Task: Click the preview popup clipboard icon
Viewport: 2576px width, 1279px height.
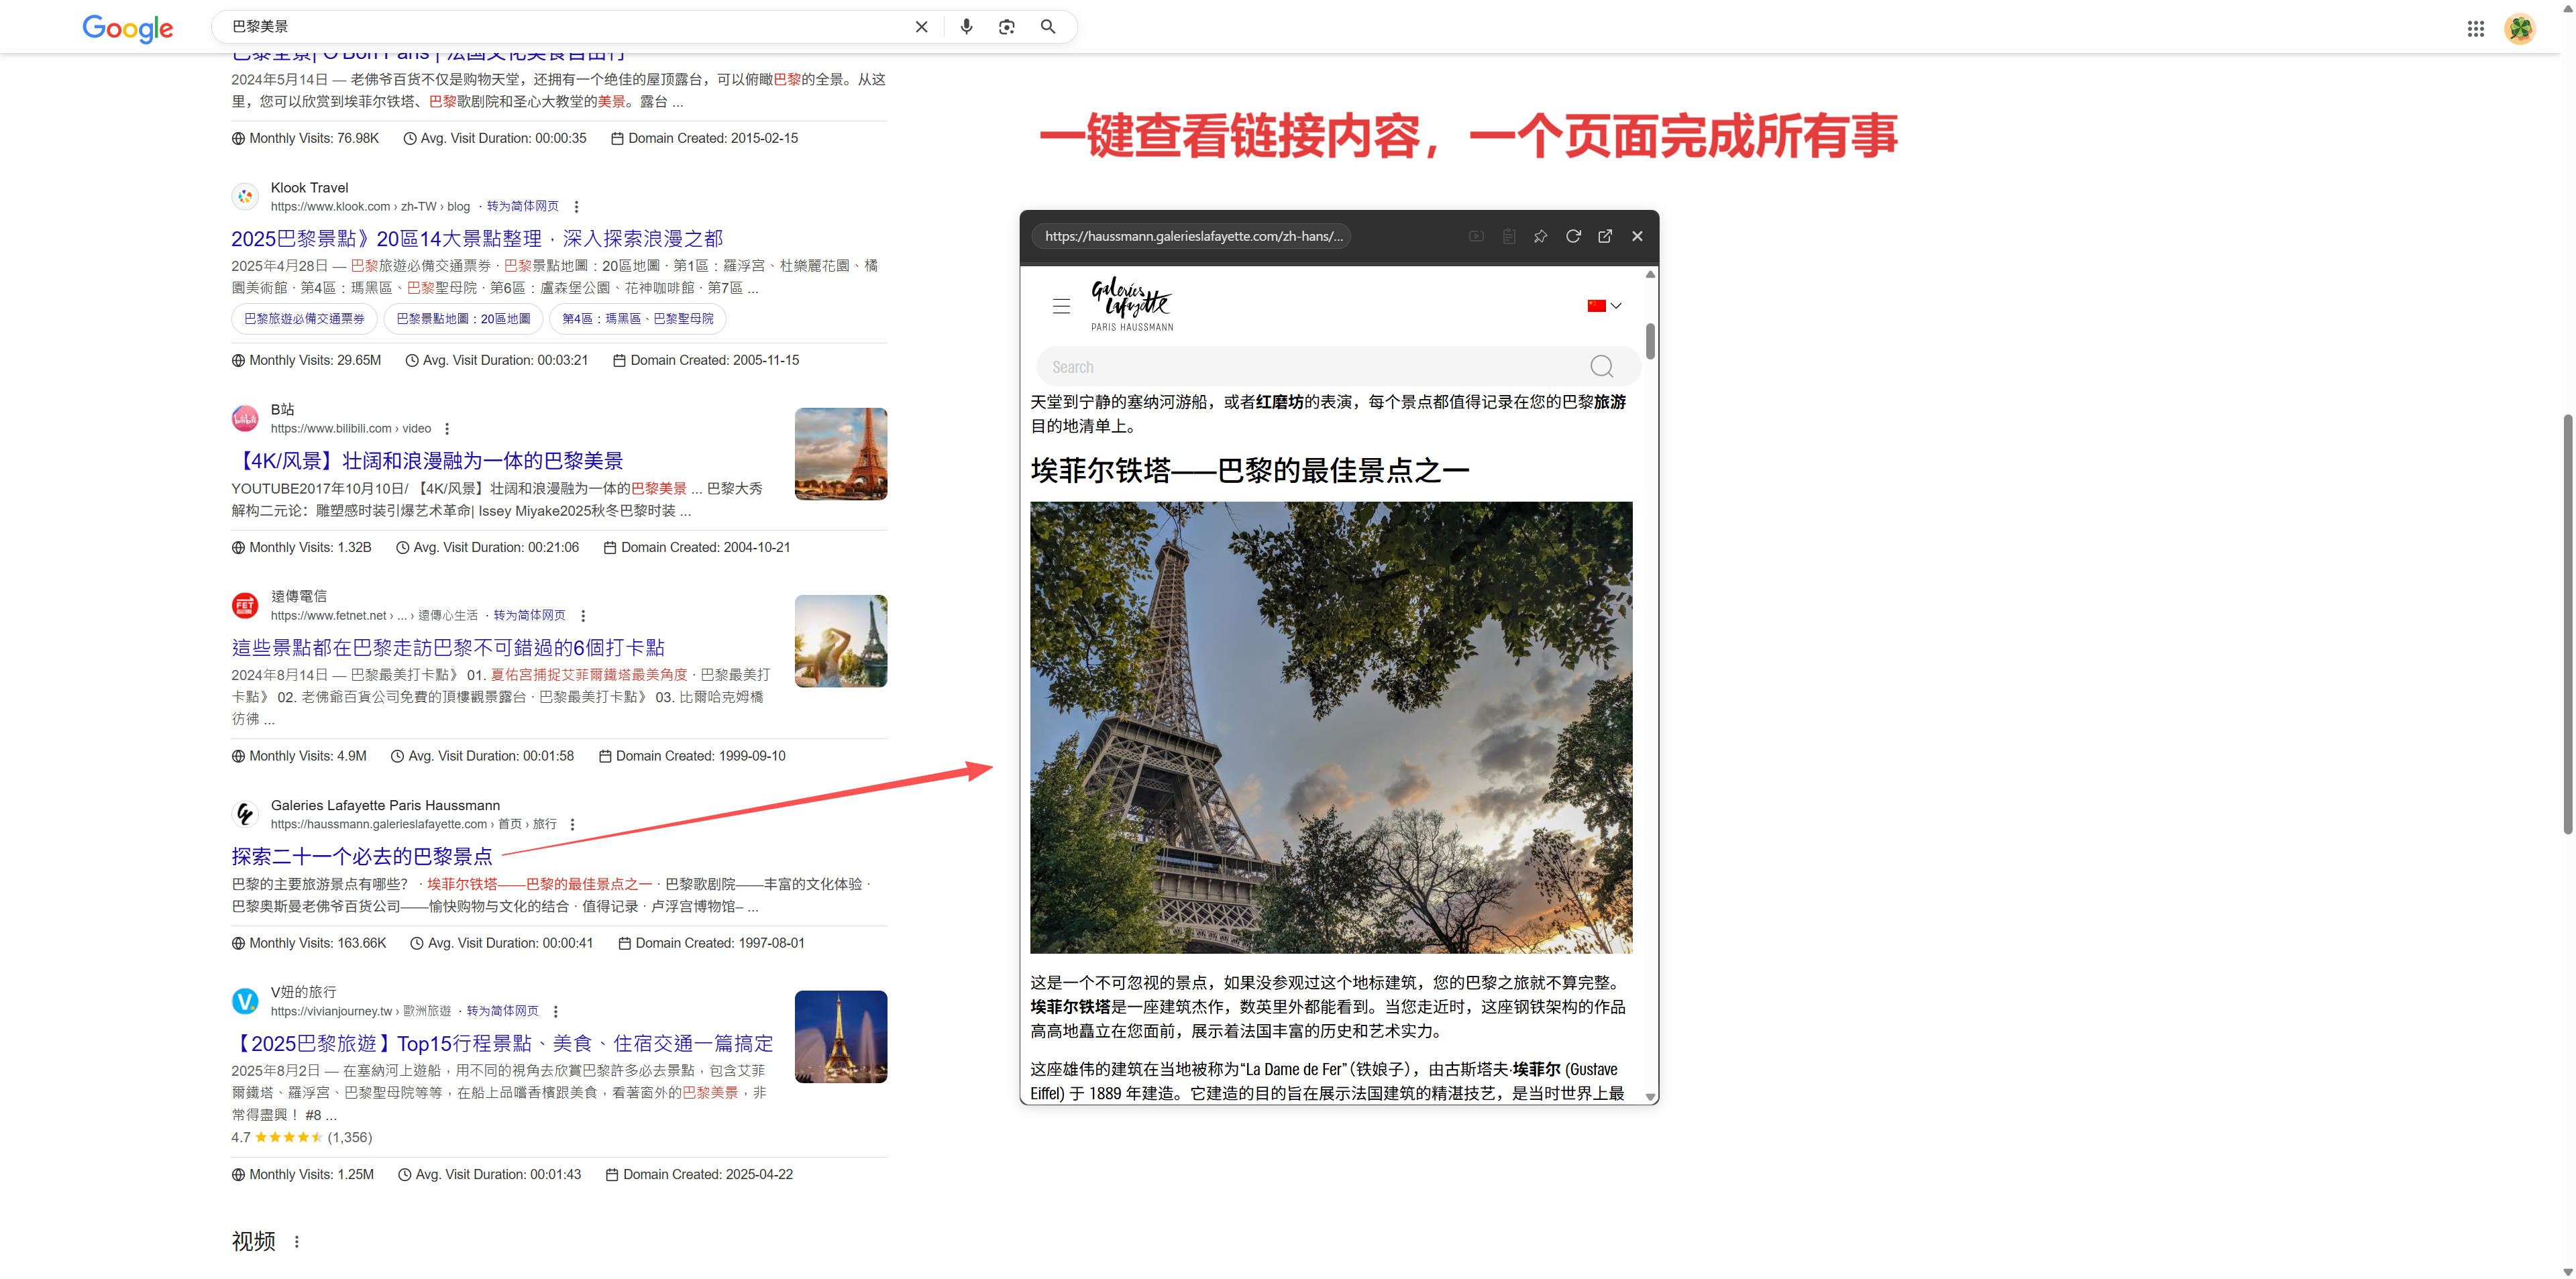Action: click(x=1508, y=236)
